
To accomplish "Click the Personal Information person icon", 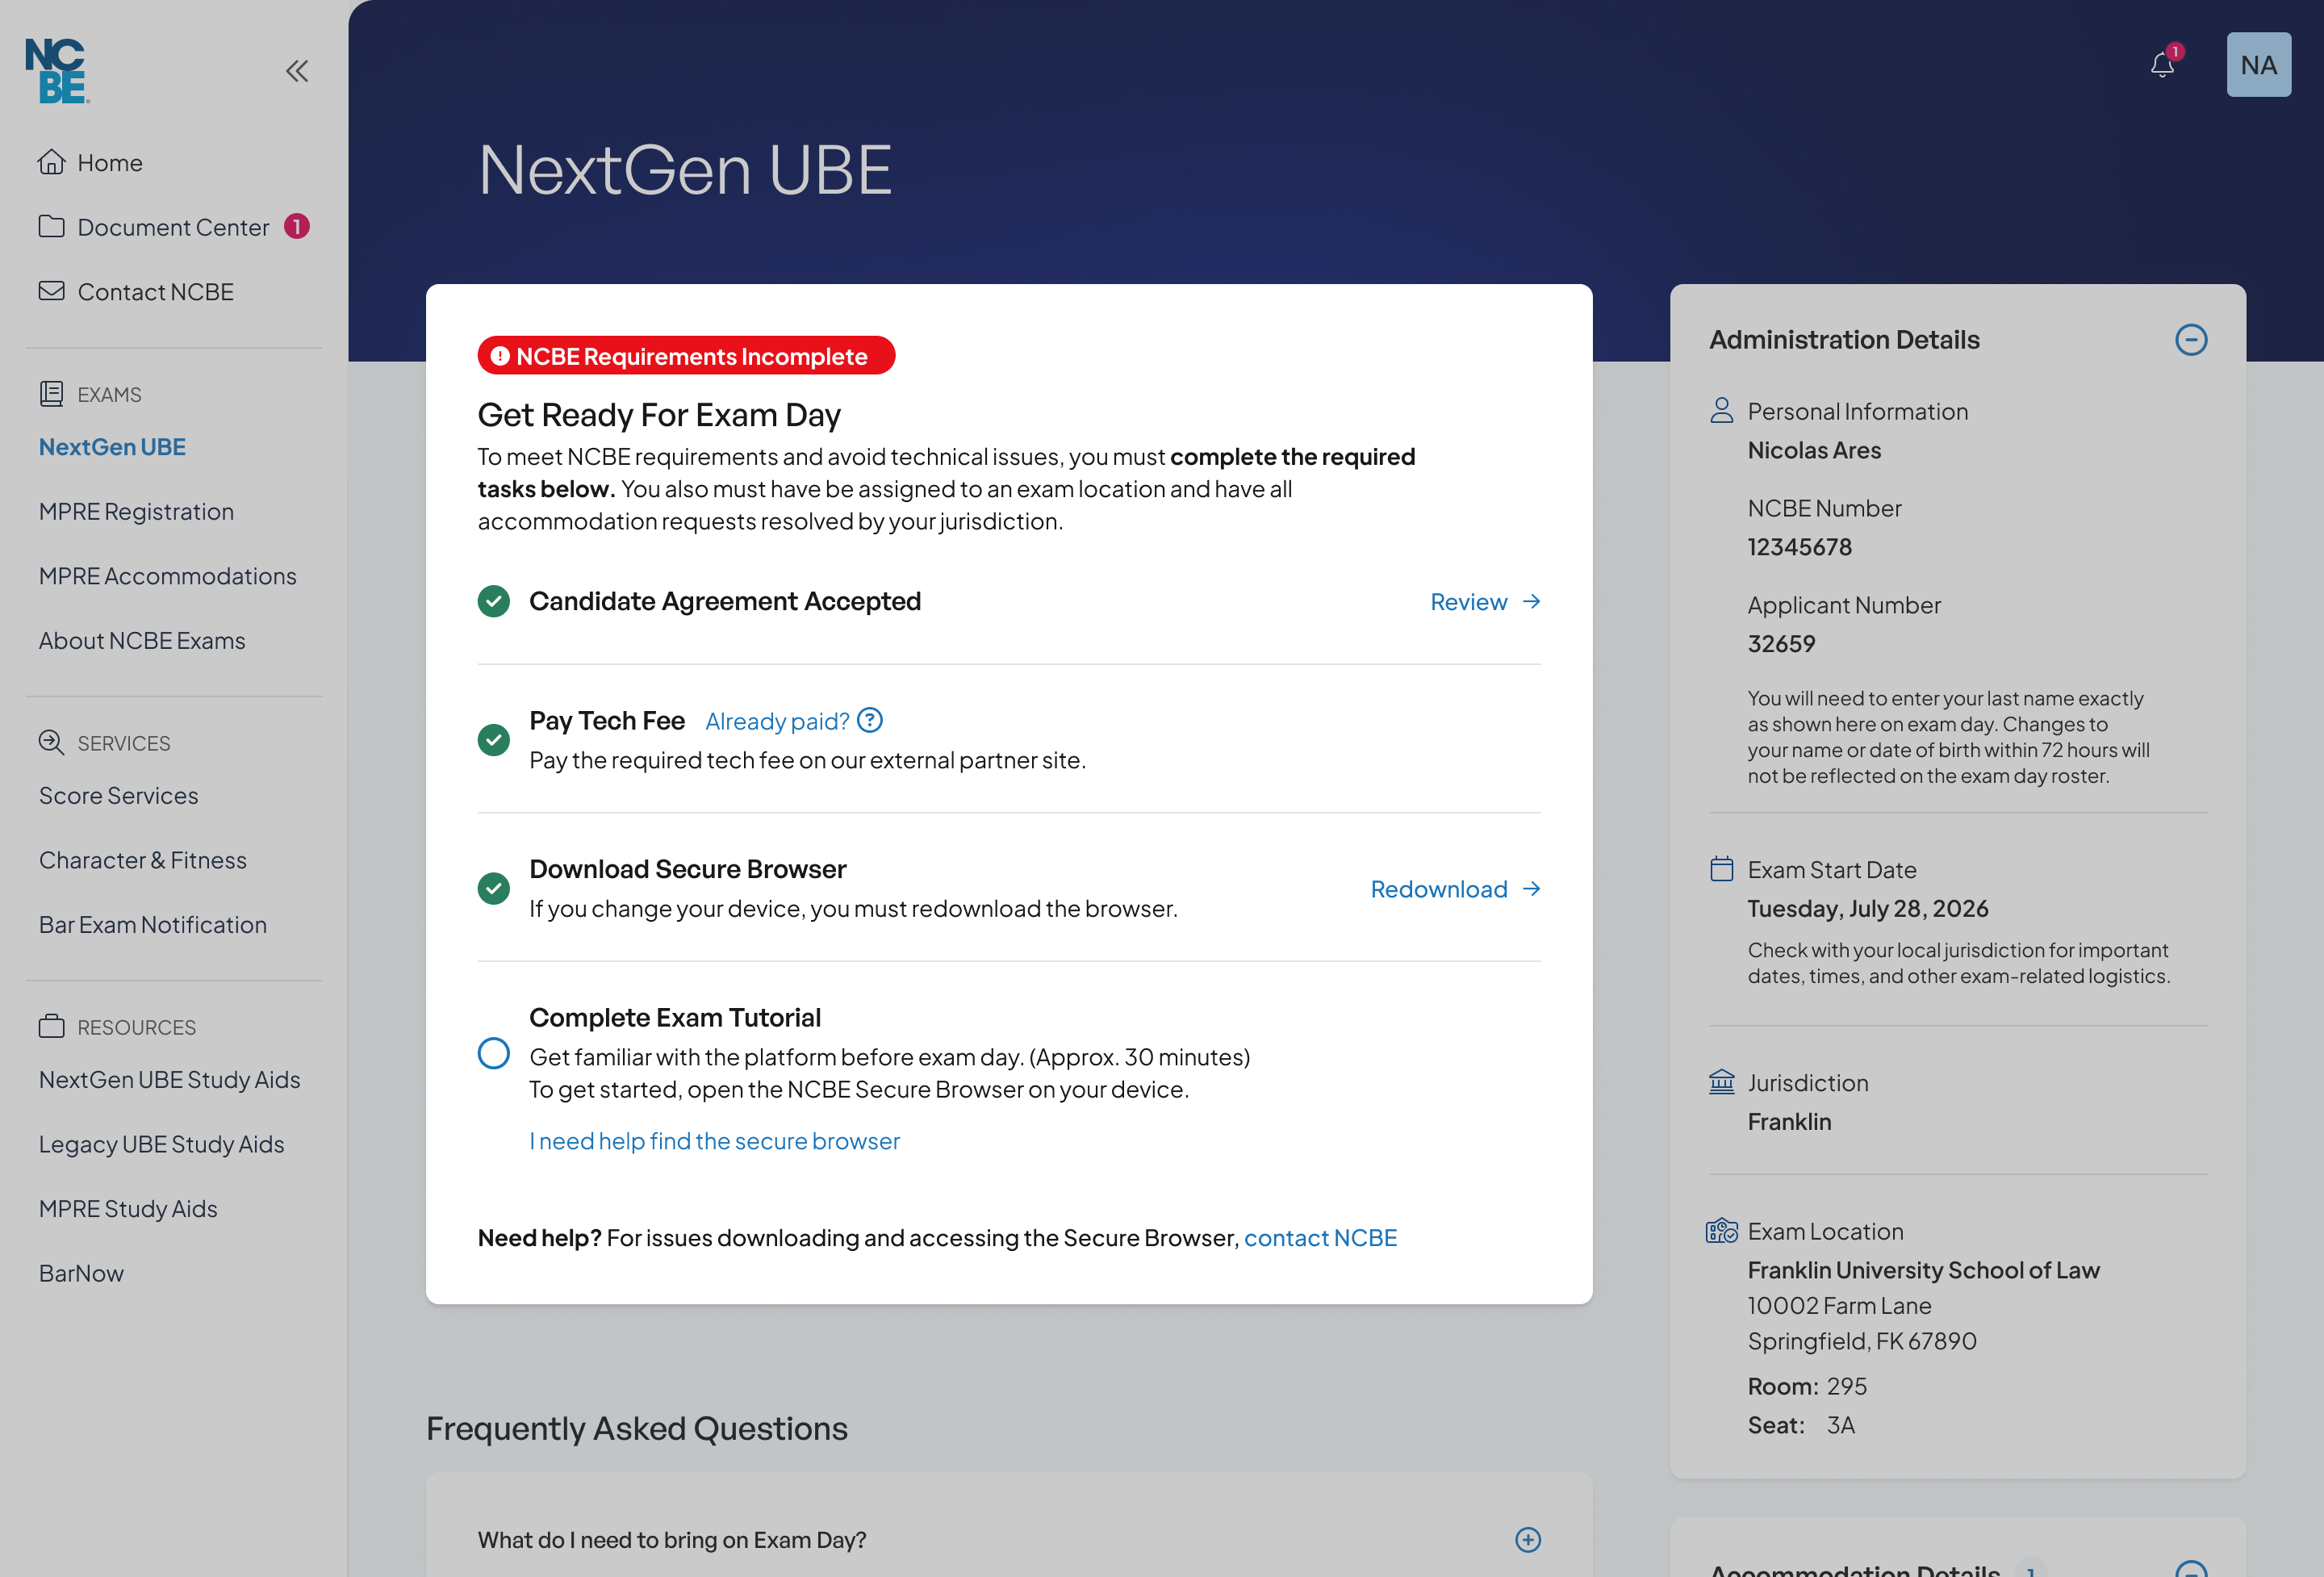I will [1721, 411].
